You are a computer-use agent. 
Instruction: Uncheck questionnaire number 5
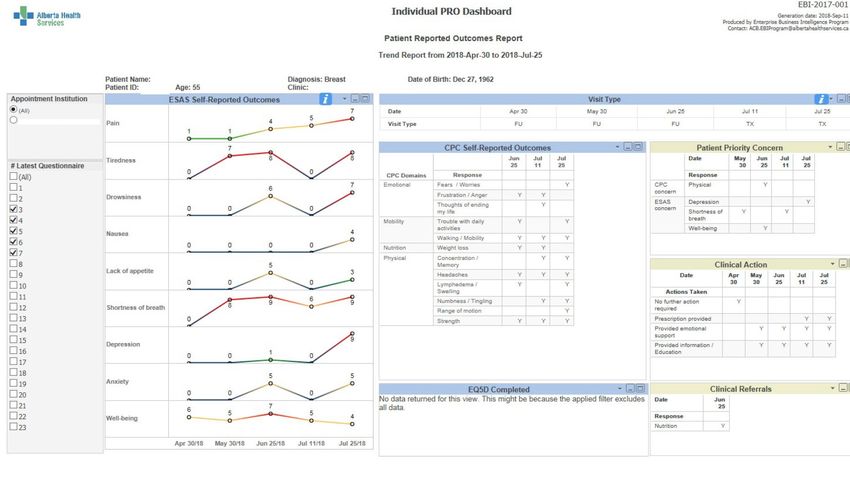click(14, 230)
